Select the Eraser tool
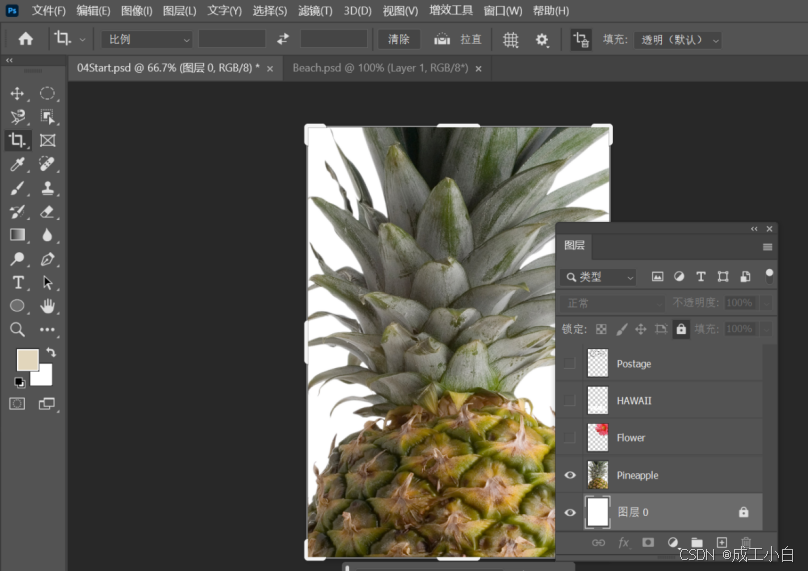The height and width of the screenshot is (571, 808). 47,211
